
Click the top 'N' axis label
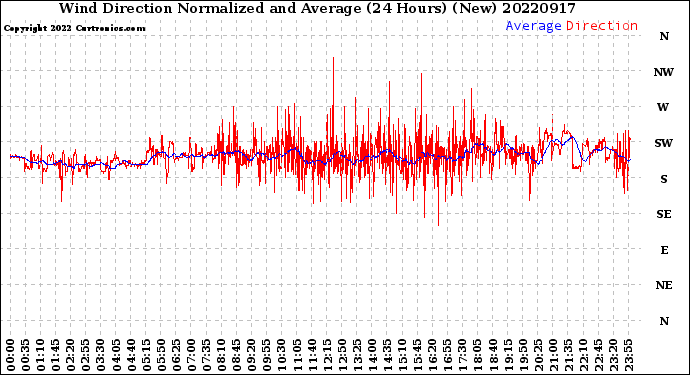point(664,37)
